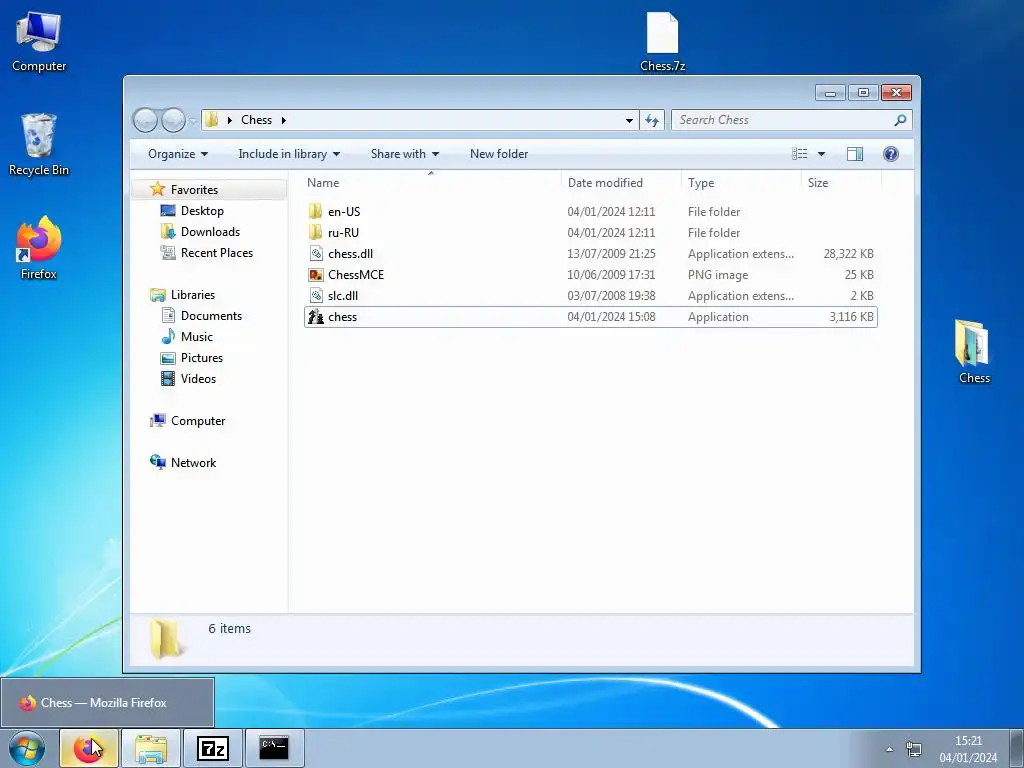Sort by the Name column header
This screenshot has width=1024, height=768.
tap(431, 183)
